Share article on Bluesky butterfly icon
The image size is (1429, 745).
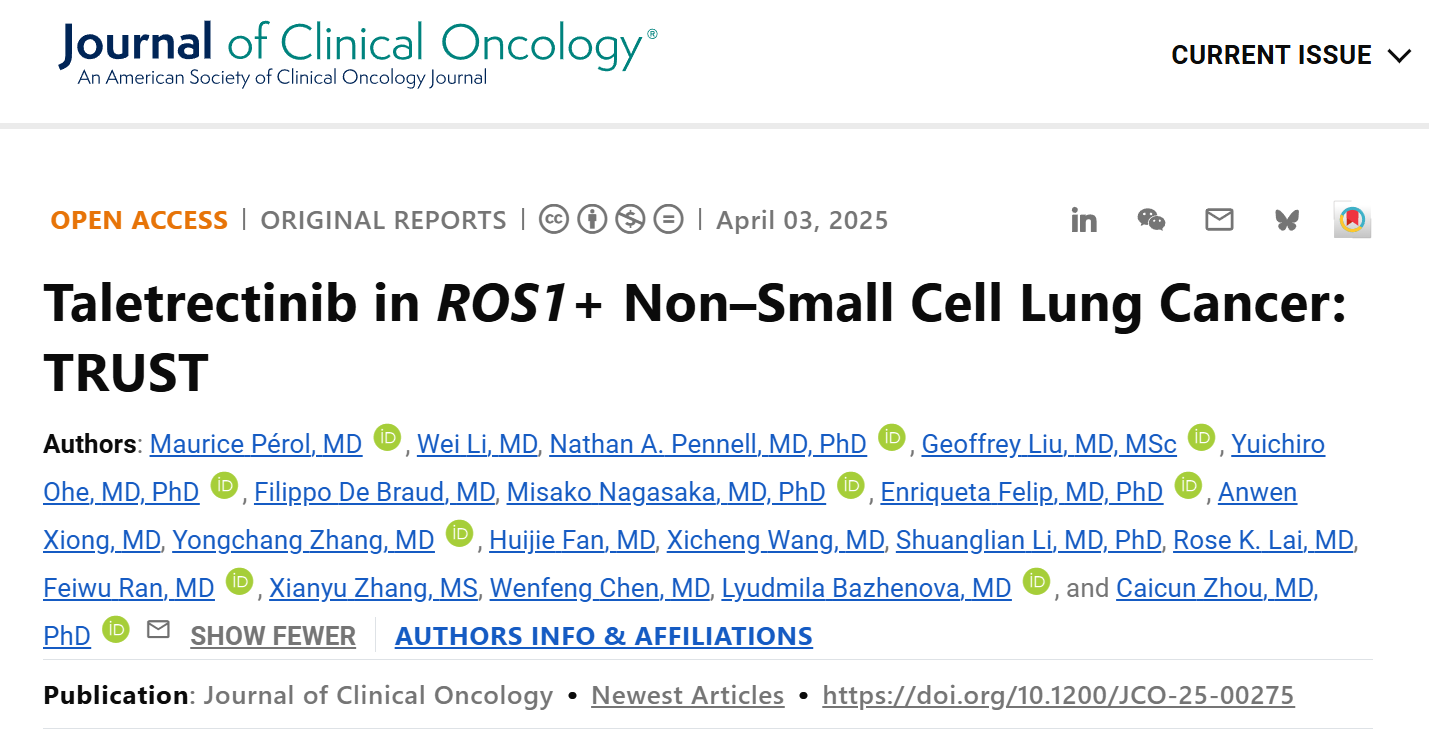pos(1287,220)
